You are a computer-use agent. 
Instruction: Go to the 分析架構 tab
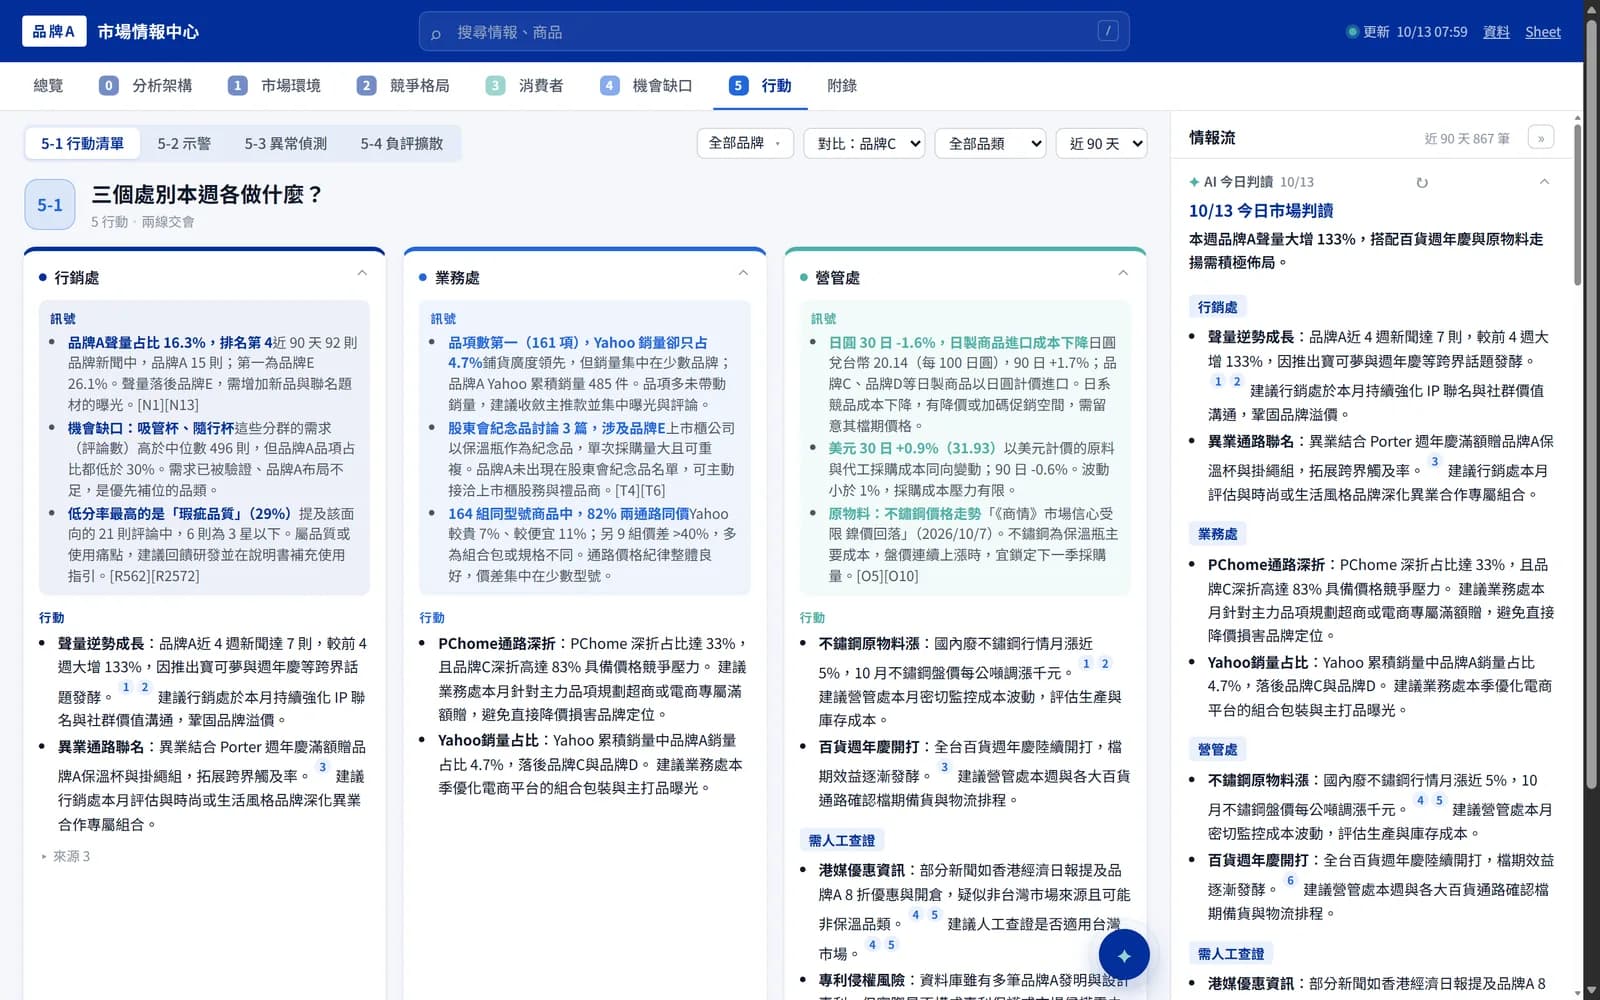tap(146, 86)
